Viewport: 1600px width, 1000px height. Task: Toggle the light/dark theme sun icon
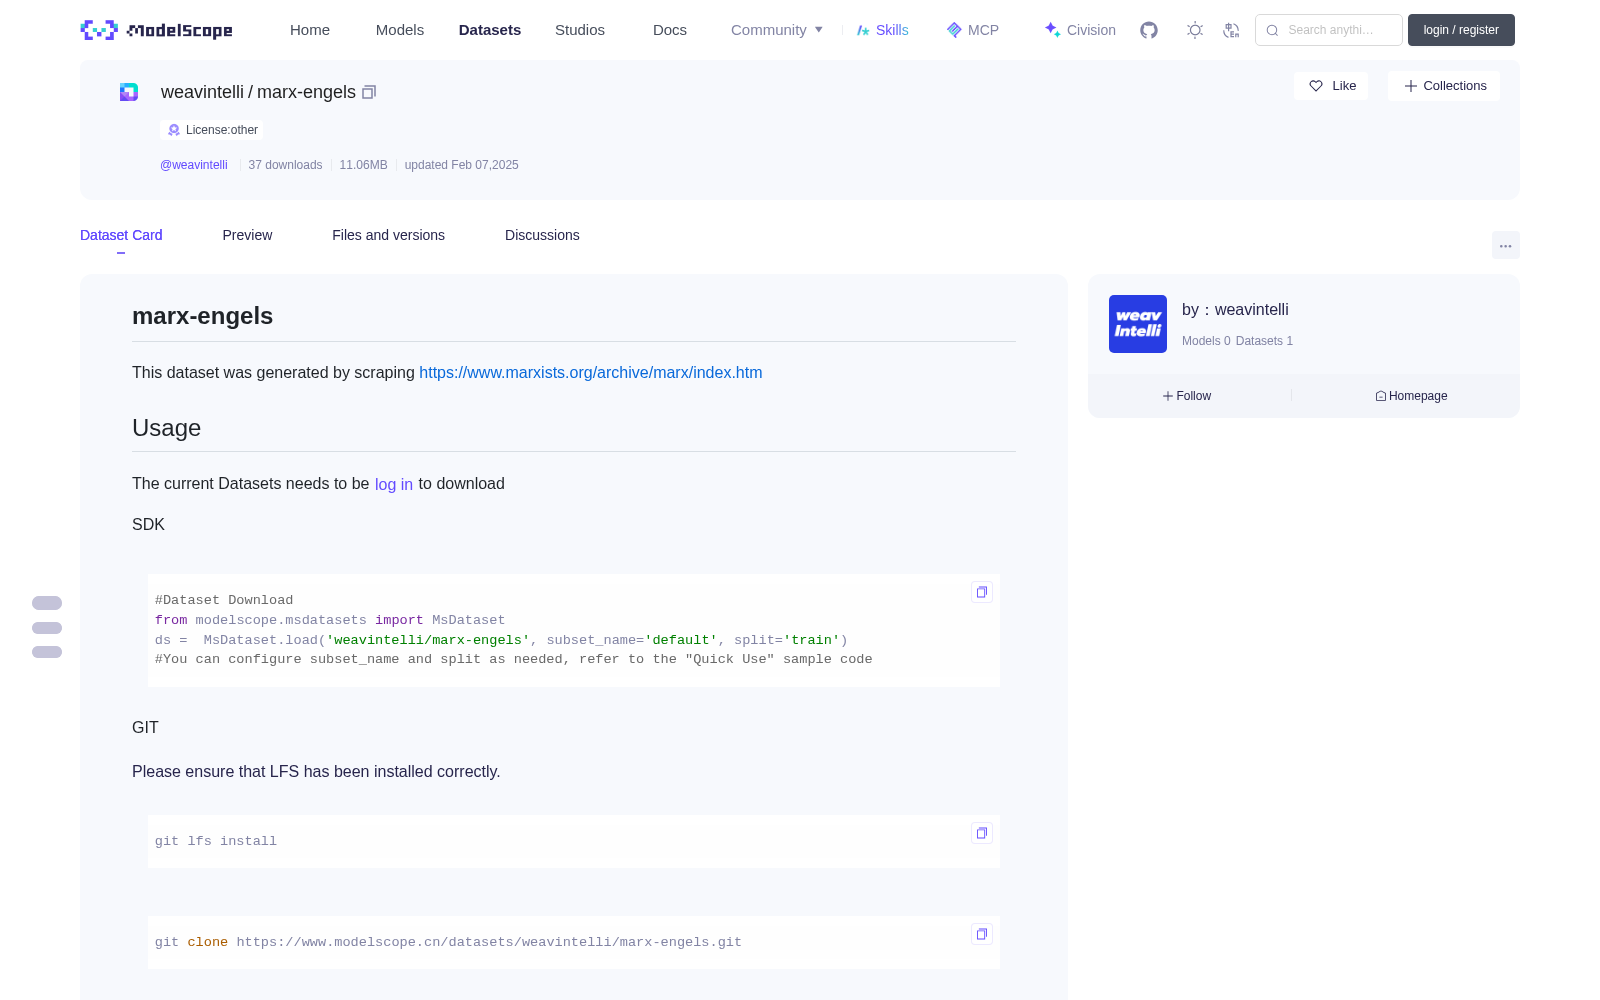[x=1195, y=30]
